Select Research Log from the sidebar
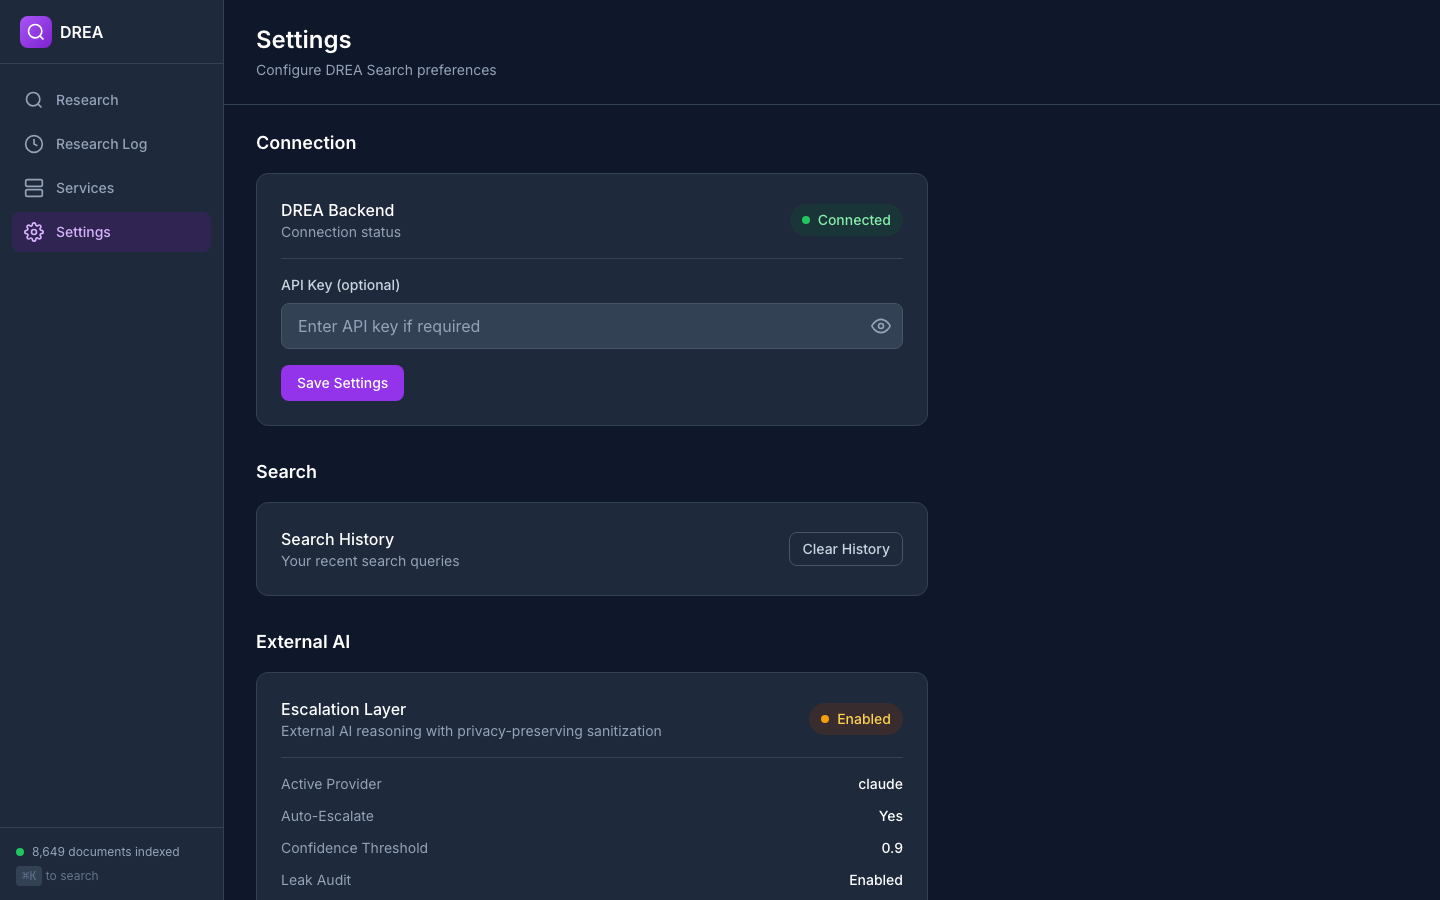The width and height of the screenshot is (1440, 900). [x=100, y=144]
